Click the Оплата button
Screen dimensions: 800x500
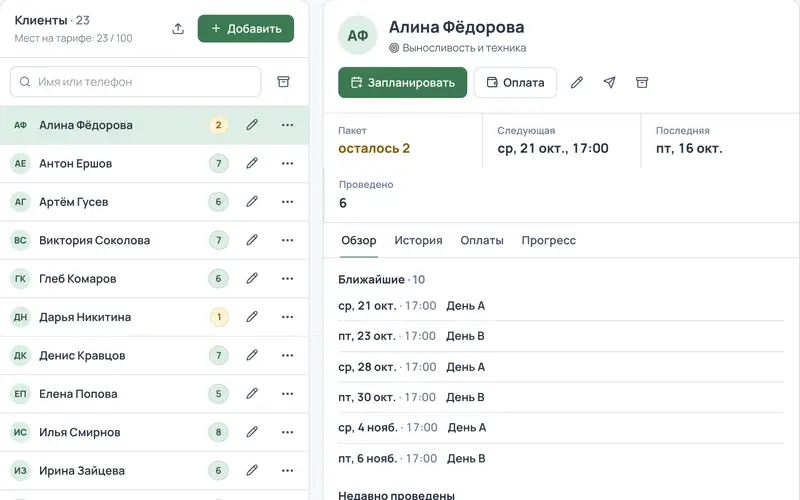click(515, 82)
